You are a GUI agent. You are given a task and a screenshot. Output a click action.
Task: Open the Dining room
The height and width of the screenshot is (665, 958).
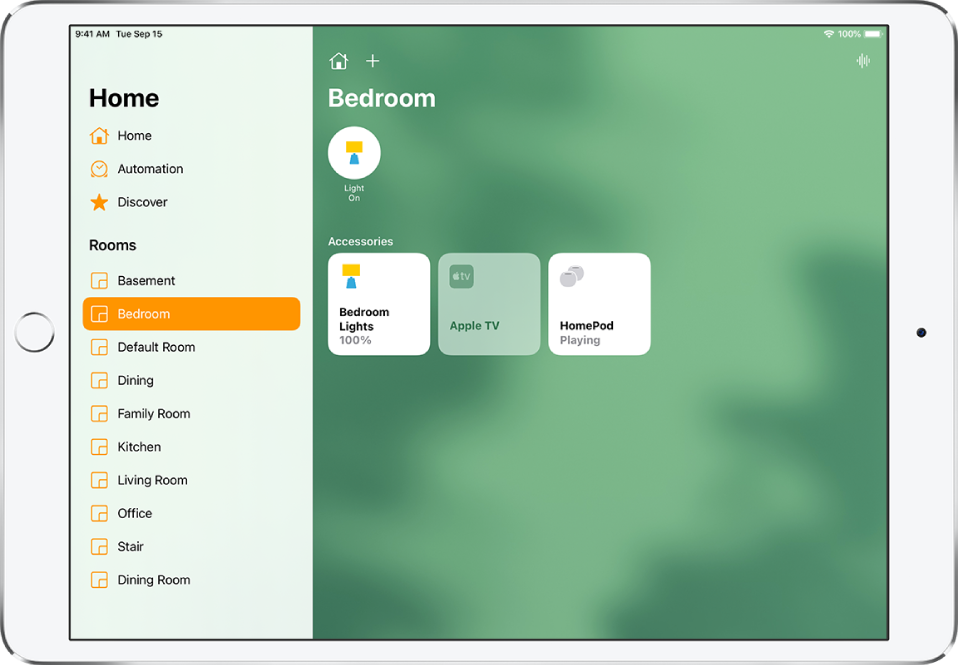191,380
